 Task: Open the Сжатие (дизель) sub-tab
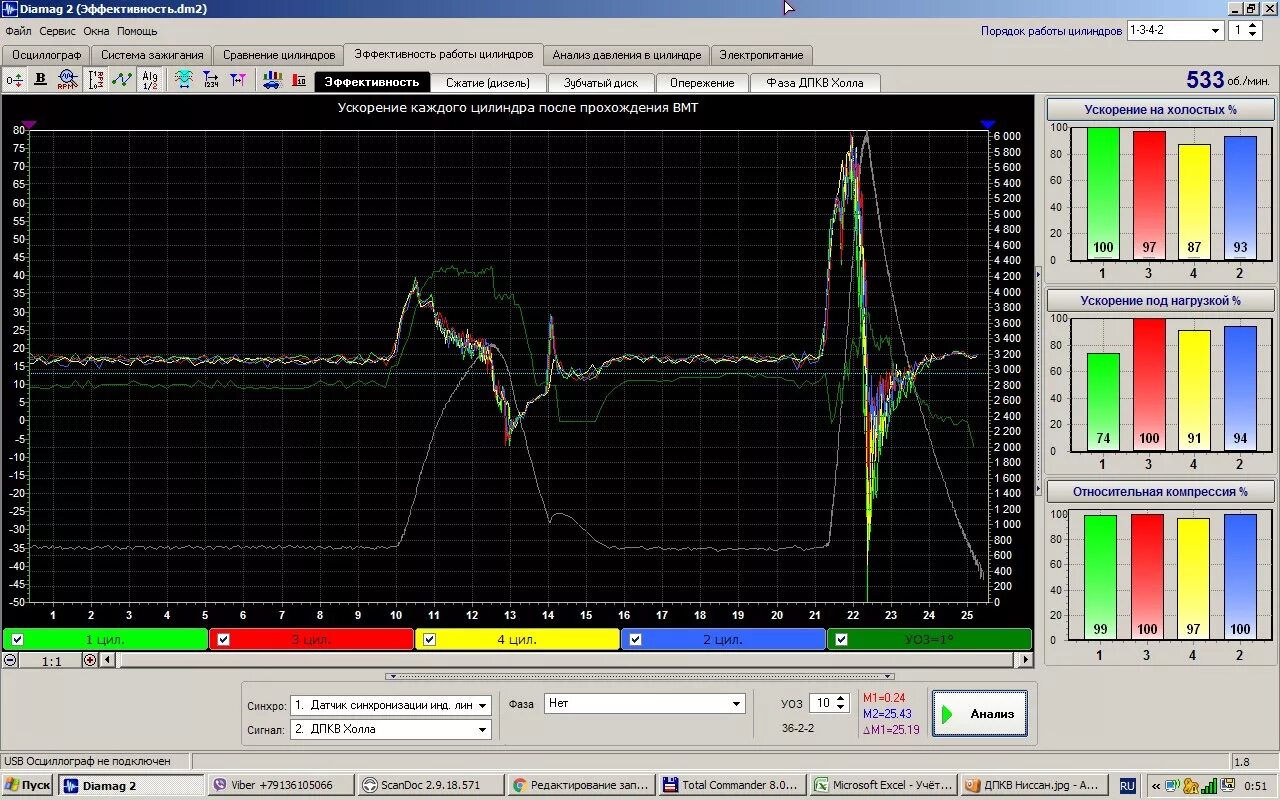tap(488, 83)
